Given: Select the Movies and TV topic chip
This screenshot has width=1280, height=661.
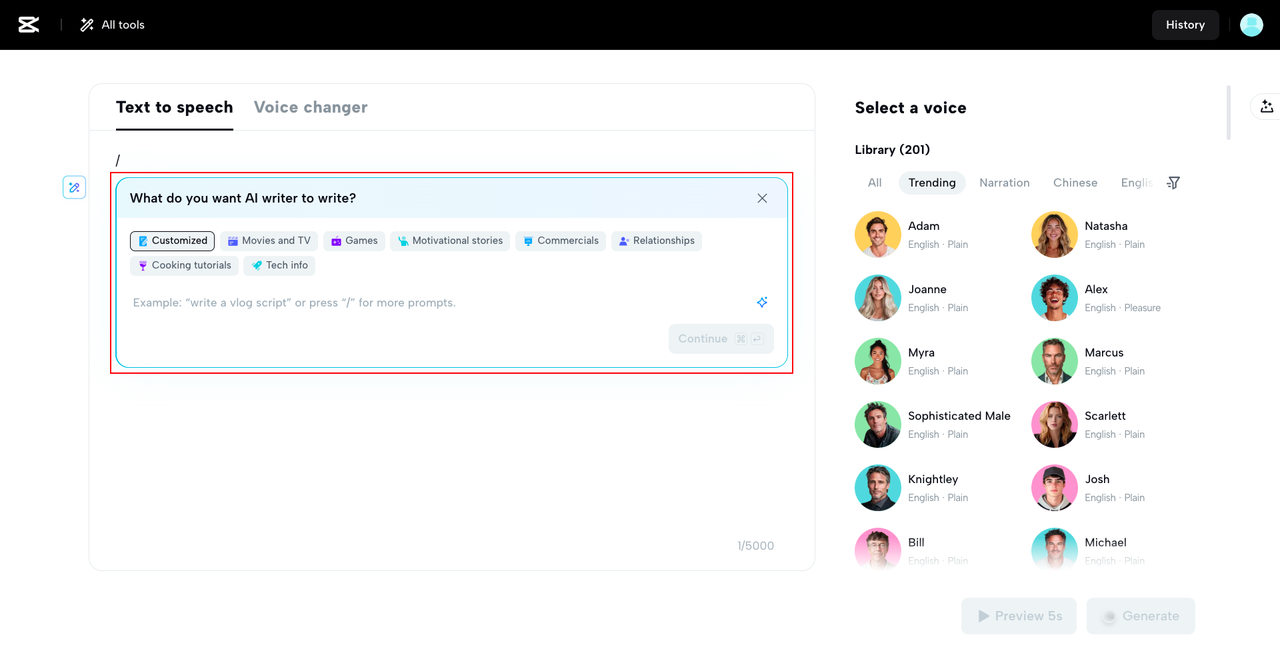Looking at the screenshot, I should pyautogui.click(x=269, y=240).
